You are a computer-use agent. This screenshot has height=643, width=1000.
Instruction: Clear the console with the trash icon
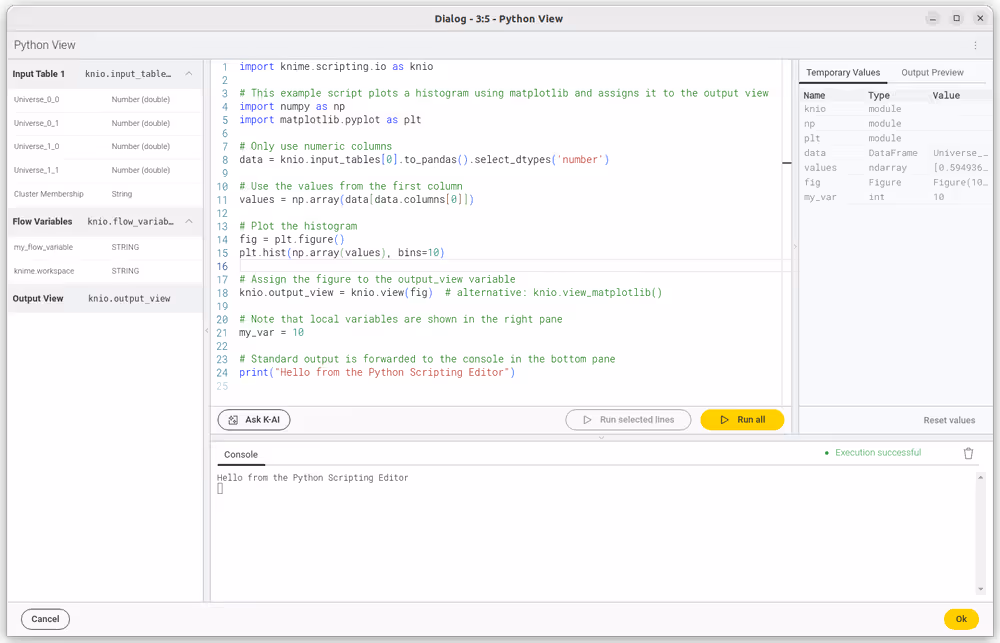tap(968, 453)
